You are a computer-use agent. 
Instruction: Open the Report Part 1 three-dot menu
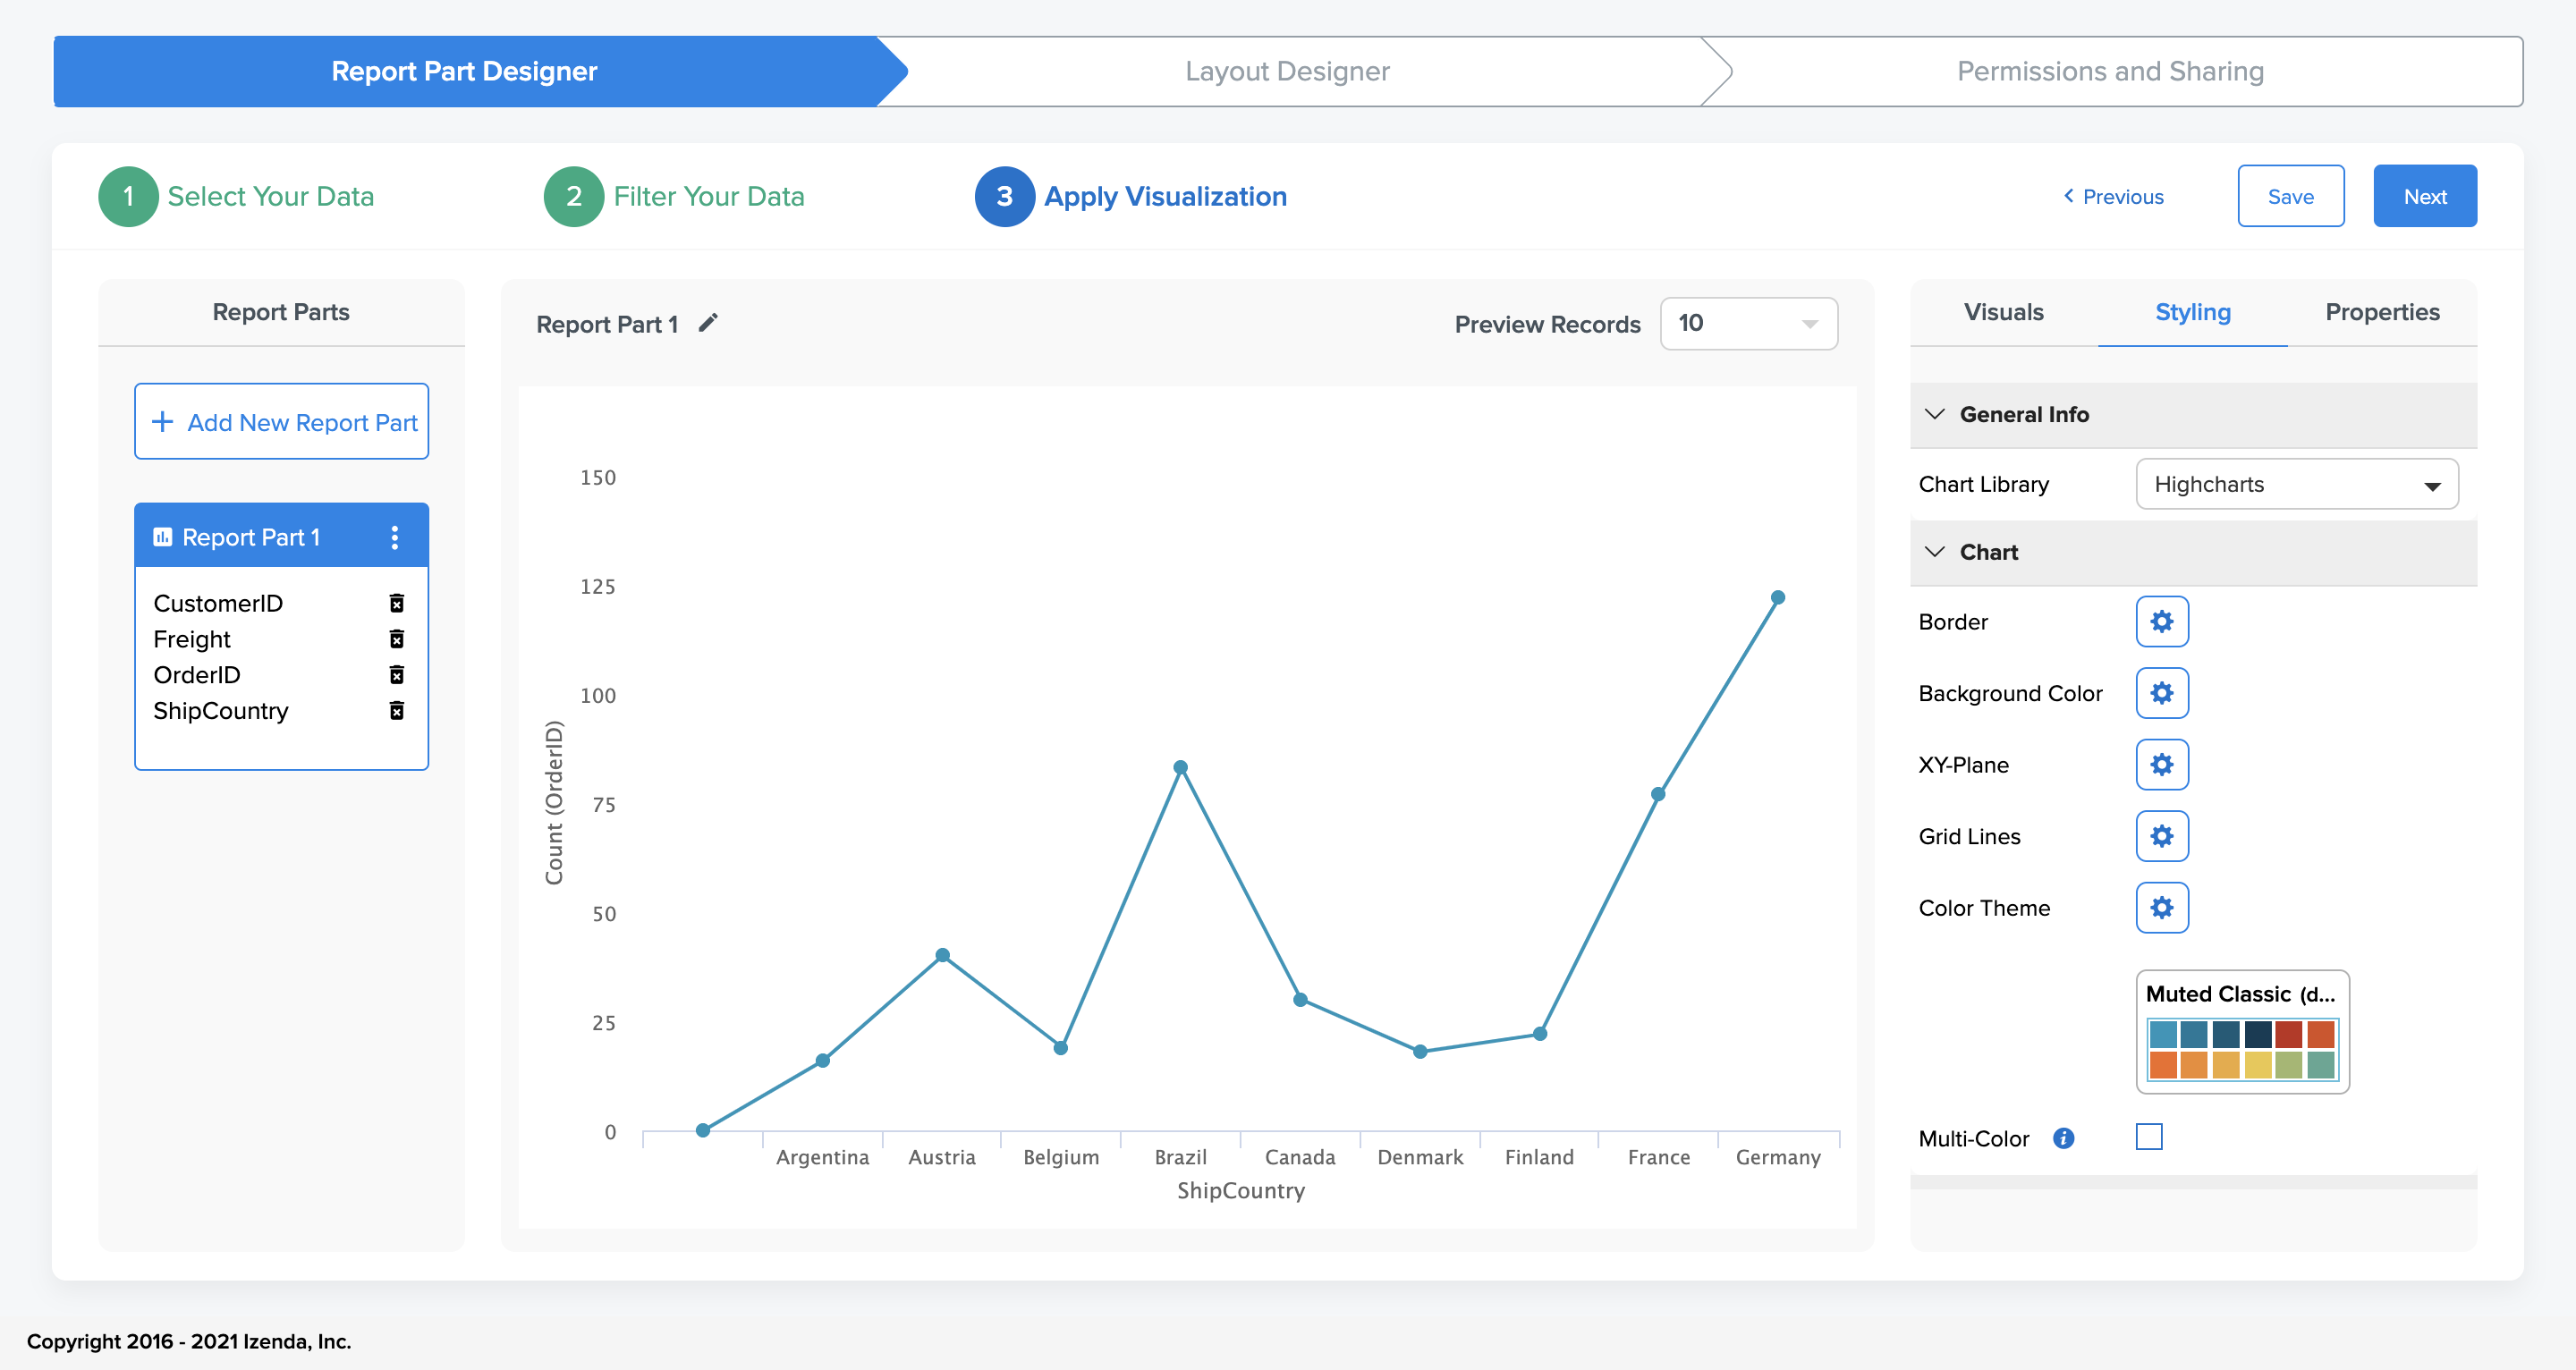(395, 538)
